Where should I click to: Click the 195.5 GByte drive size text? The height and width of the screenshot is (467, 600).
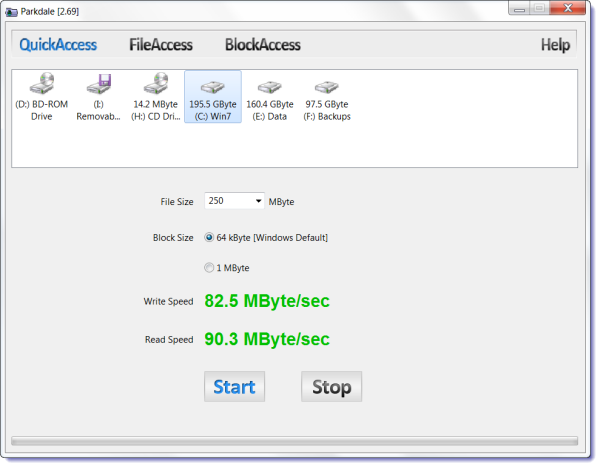[213, 104]
